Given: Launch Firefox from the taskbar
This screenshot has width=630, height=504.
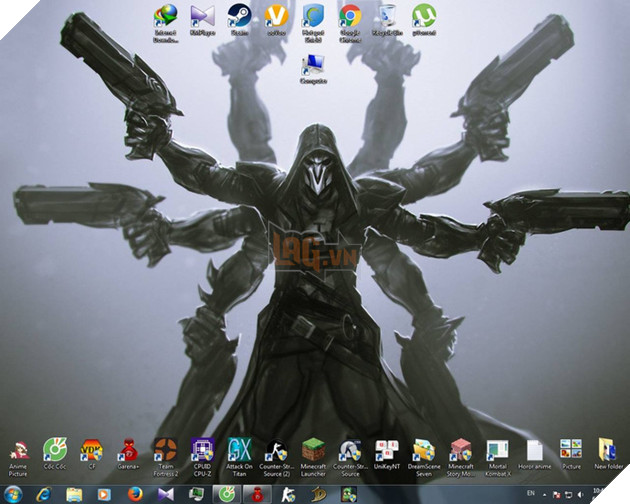Looking at the screenshot, I should pos(135,494).
